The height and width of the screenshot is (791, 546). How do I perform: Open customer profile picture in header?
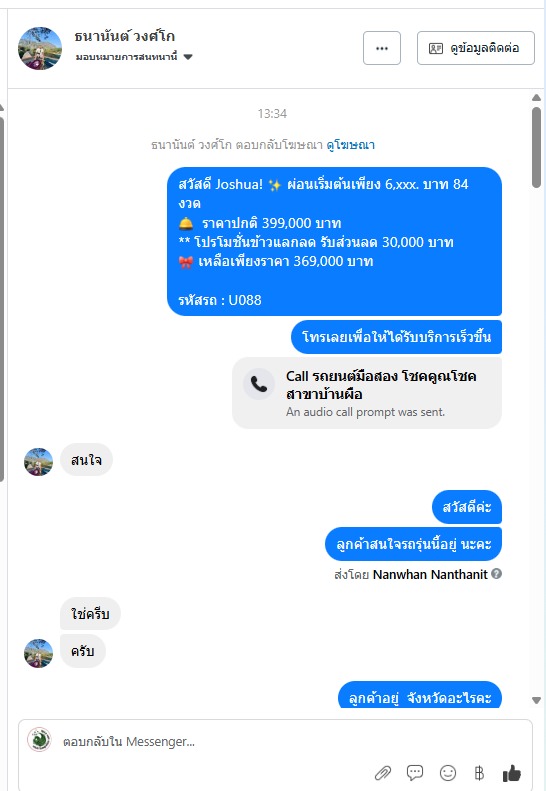pos(40,48)
